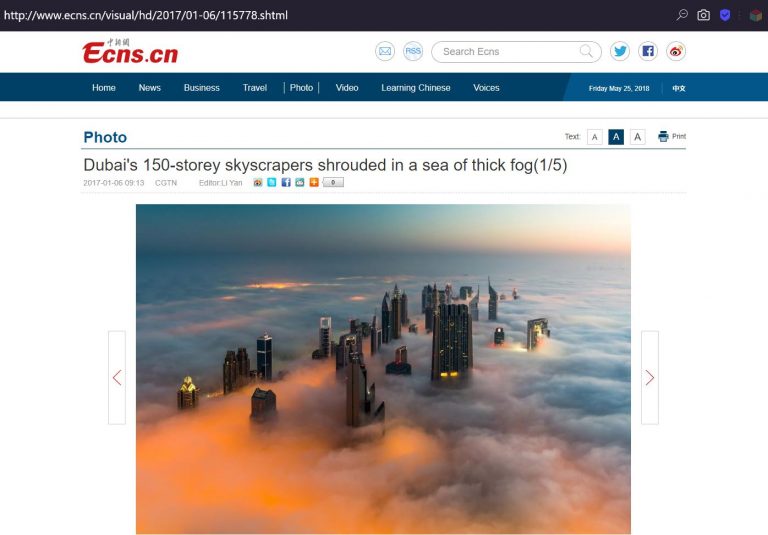Viewport: 768px width, 535px height.
Task: Click the browser camera snapshot icon
Action: [703, 15]
